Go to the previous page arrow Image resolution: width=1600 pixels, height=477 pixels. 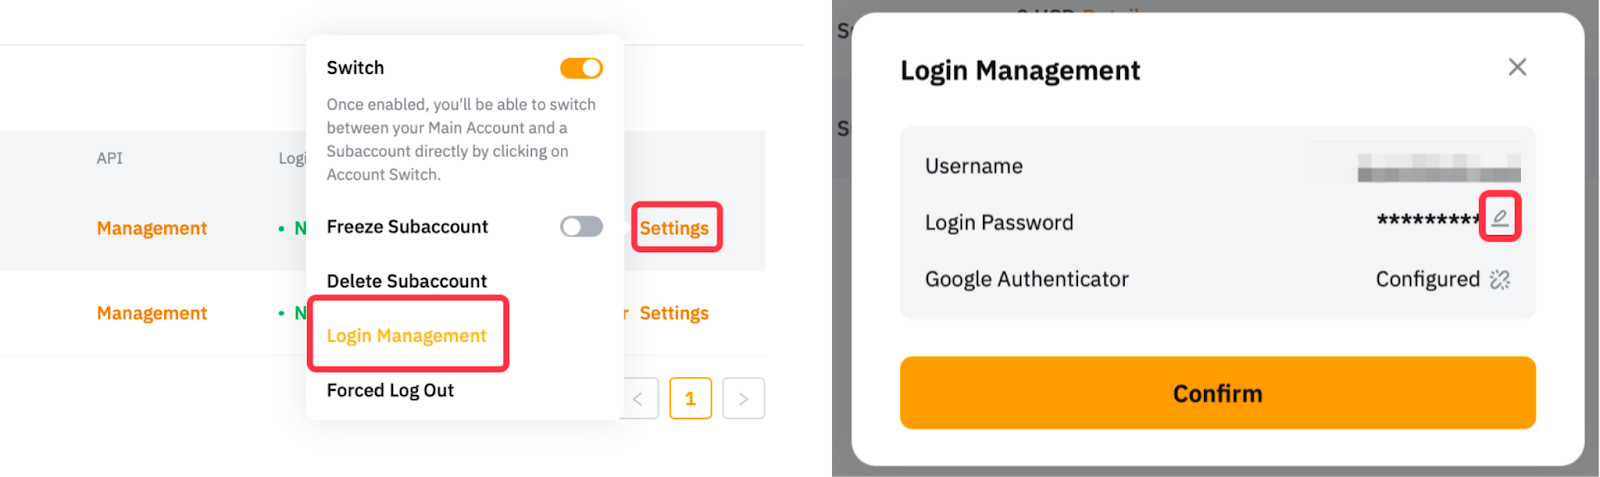[x=638, y=398]
